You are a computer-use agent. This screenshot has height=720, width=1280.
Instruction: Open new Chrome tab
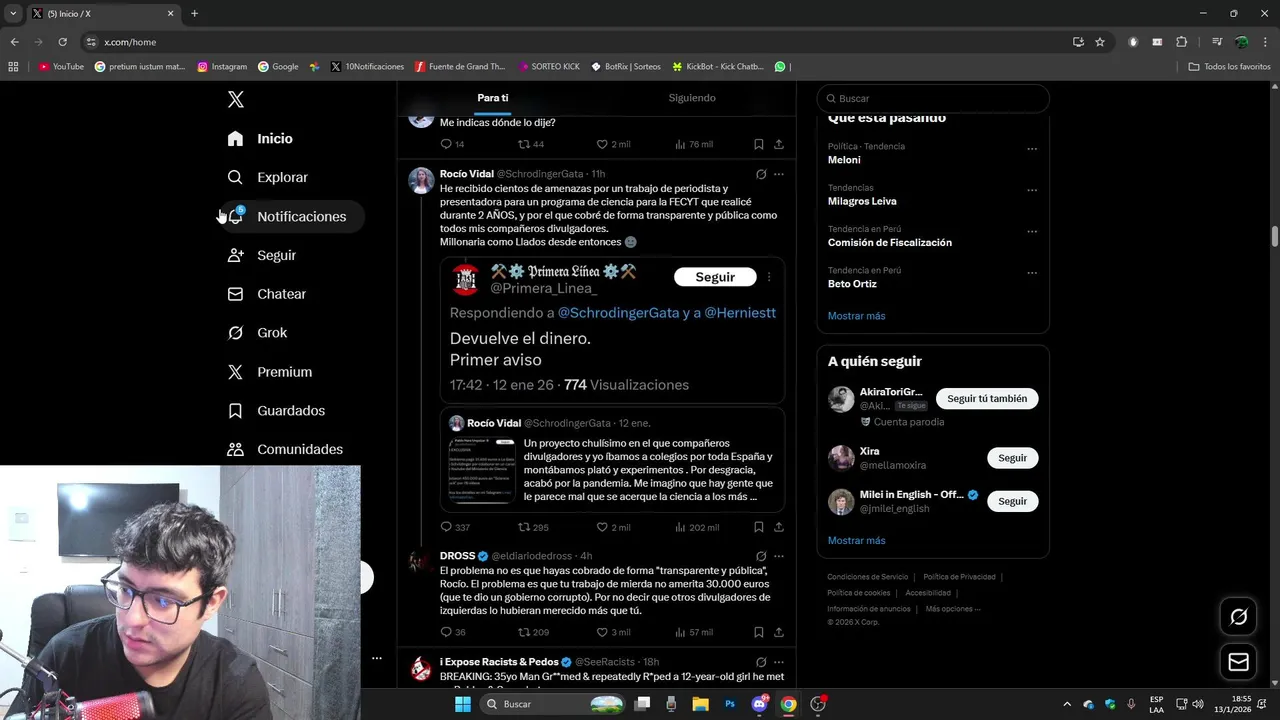[x=194, y=13]
